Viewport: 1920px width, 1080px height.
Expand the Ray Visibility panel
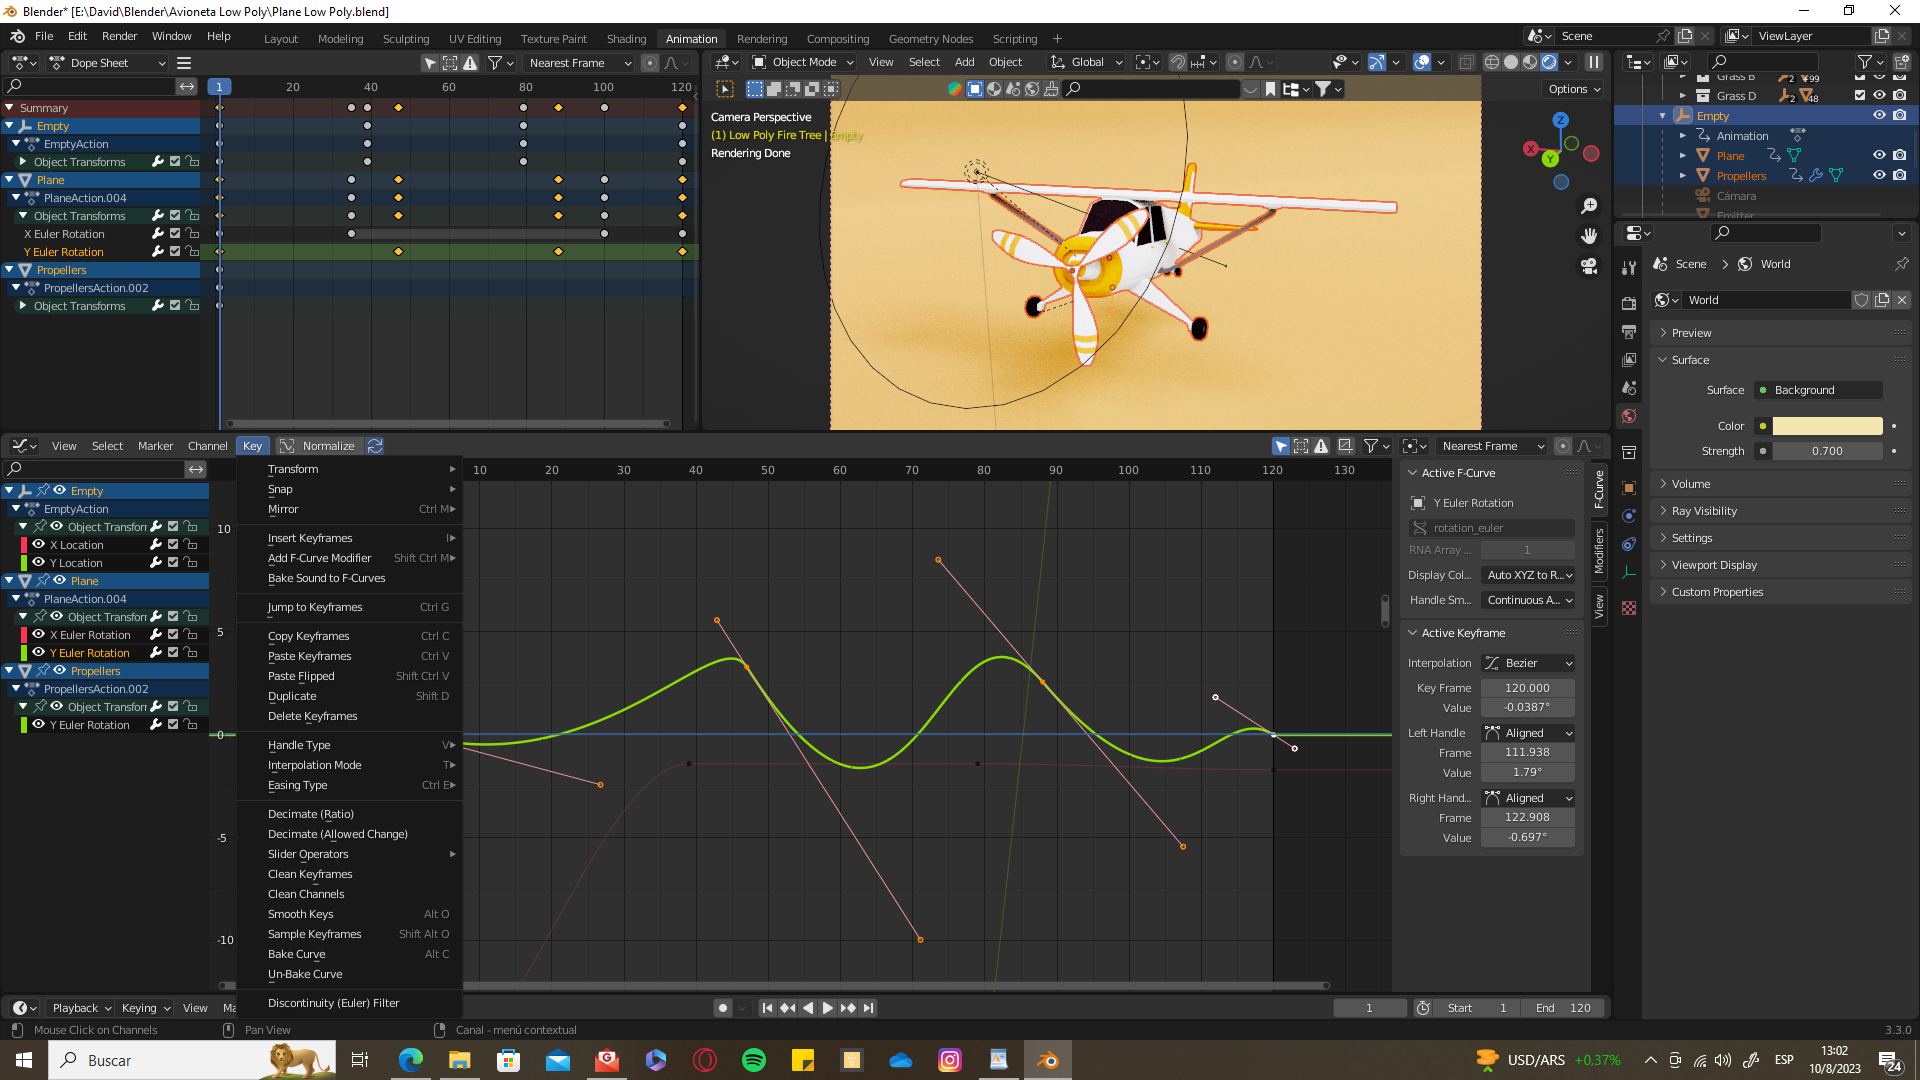1704,511
